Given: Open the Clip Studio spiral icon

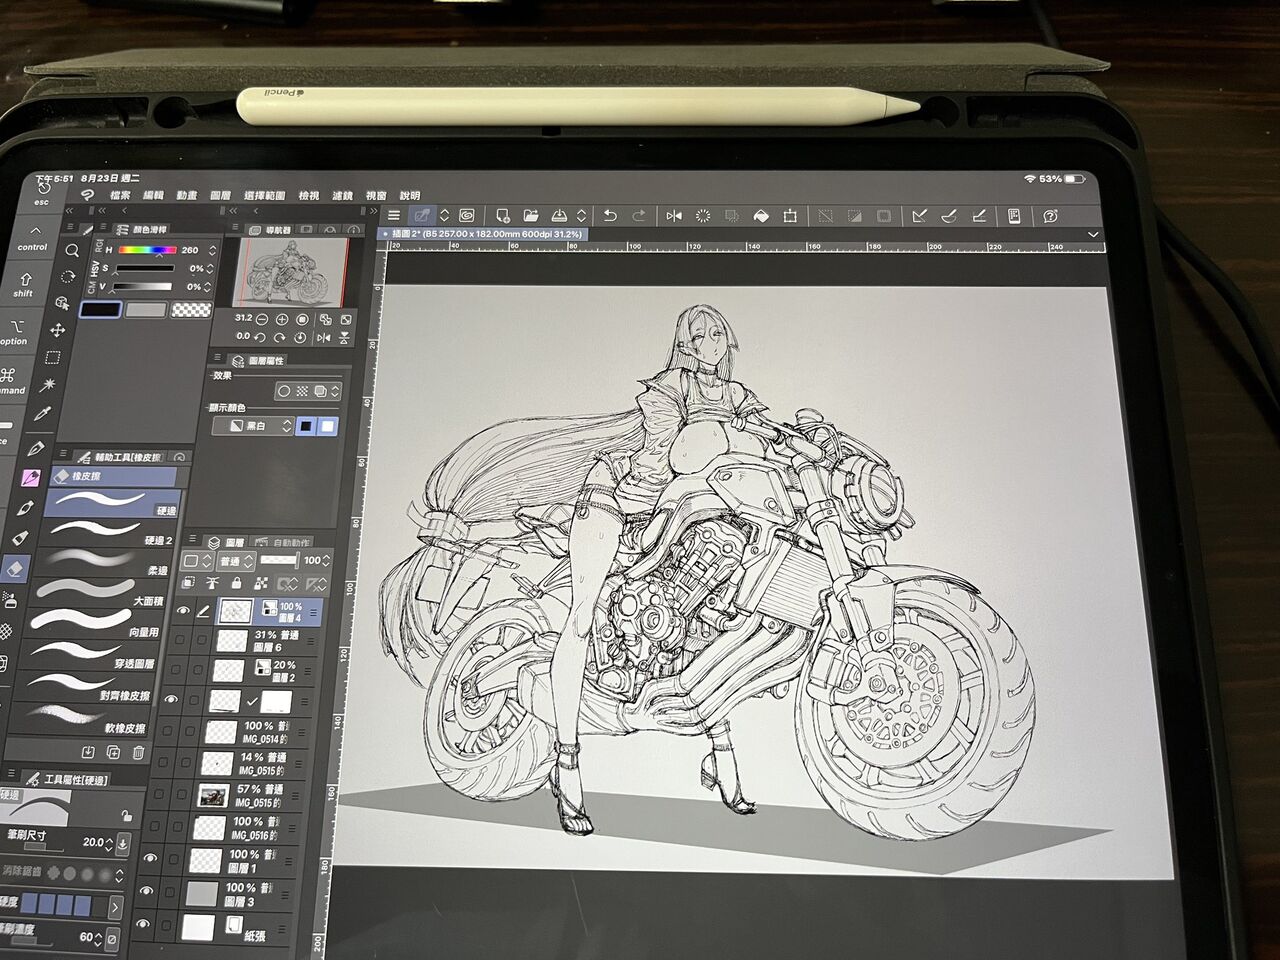Looking at the screenshot, I should (467, 215).
